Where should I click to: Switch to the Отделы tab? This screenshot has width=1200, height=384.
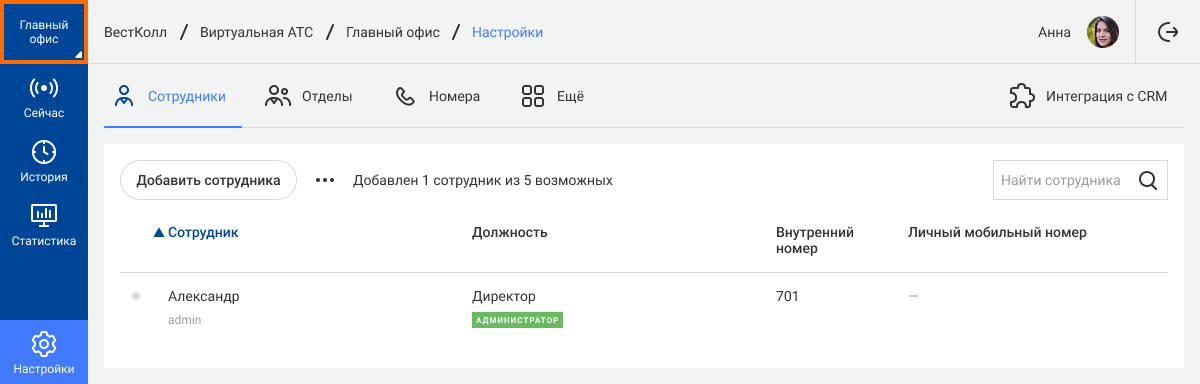tap(308, 97)
